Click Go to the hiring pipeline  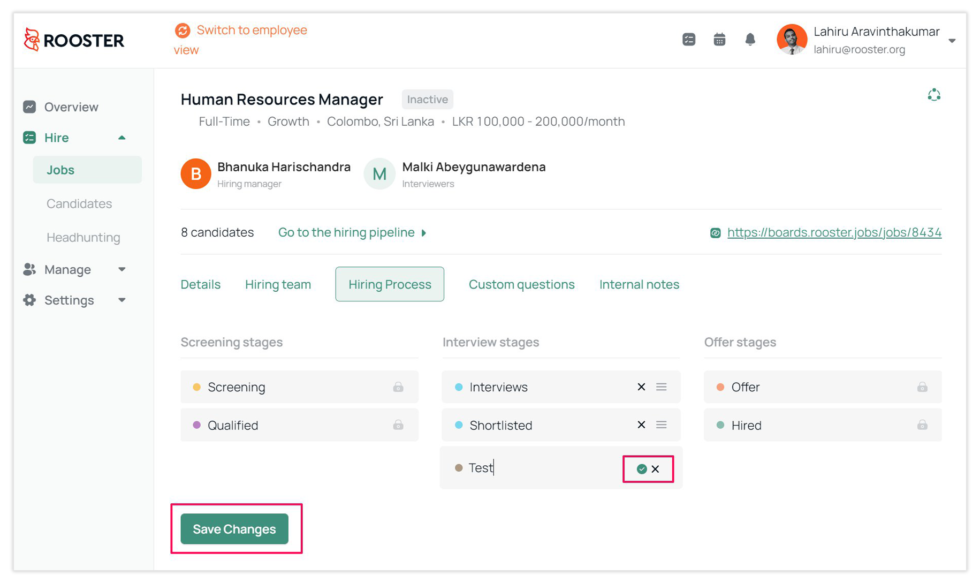coord(349,231)
